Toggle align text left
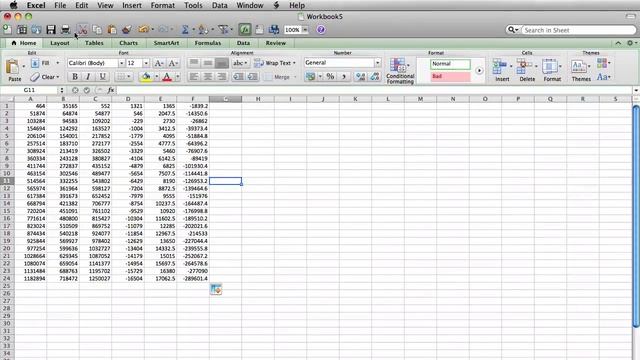 point(194,76)
